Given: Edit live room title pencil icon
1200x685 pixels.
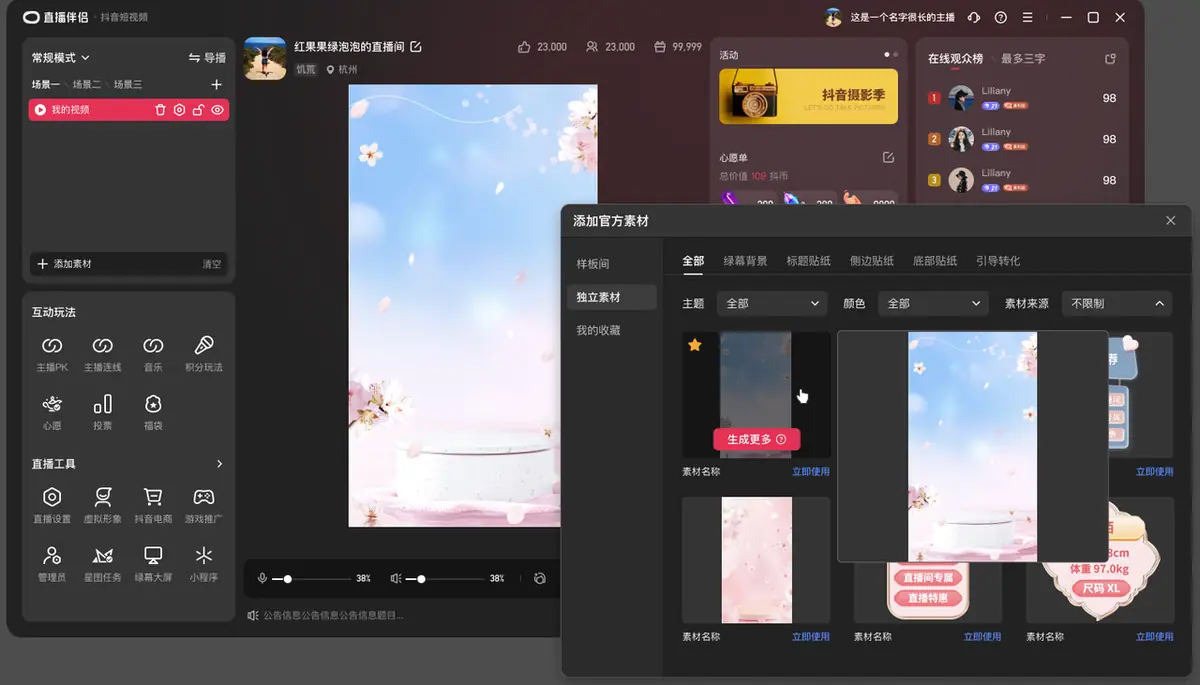Looking at the screenshot, I should pos(416,47).
